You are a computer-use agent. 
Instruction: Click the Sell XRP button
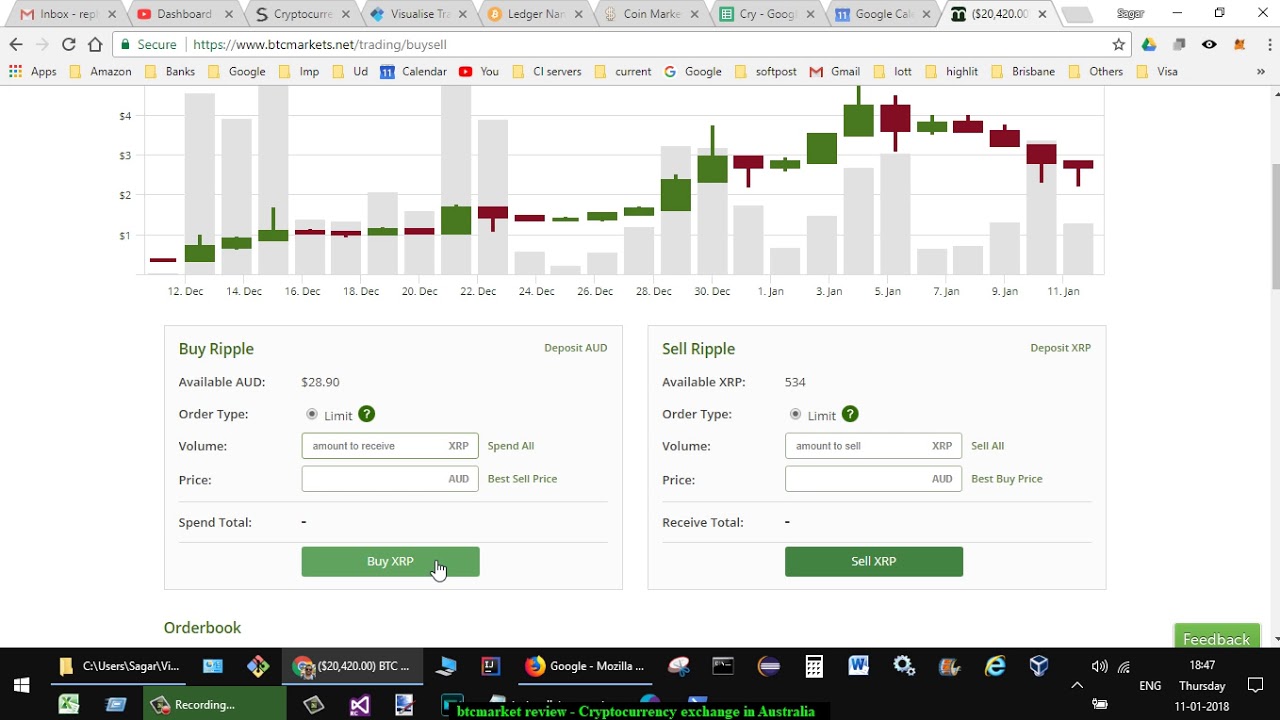click(874, 562)
